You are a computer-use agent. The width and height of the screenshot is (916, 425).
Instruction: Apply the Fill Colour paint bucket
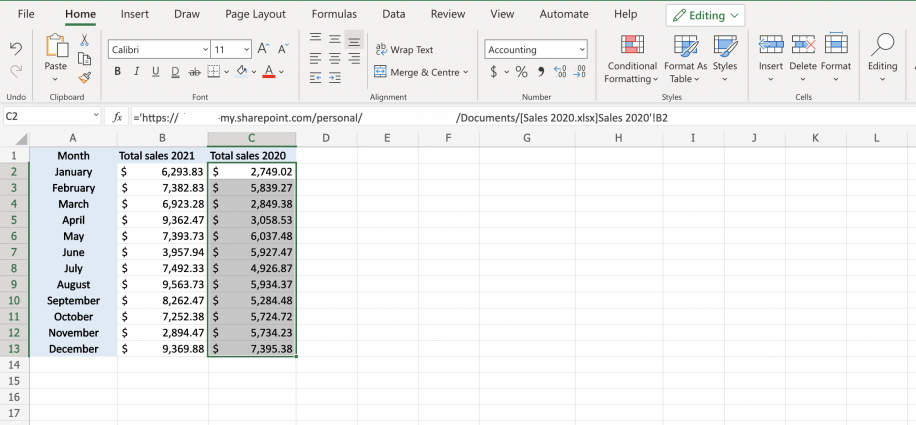pos(241,71)
